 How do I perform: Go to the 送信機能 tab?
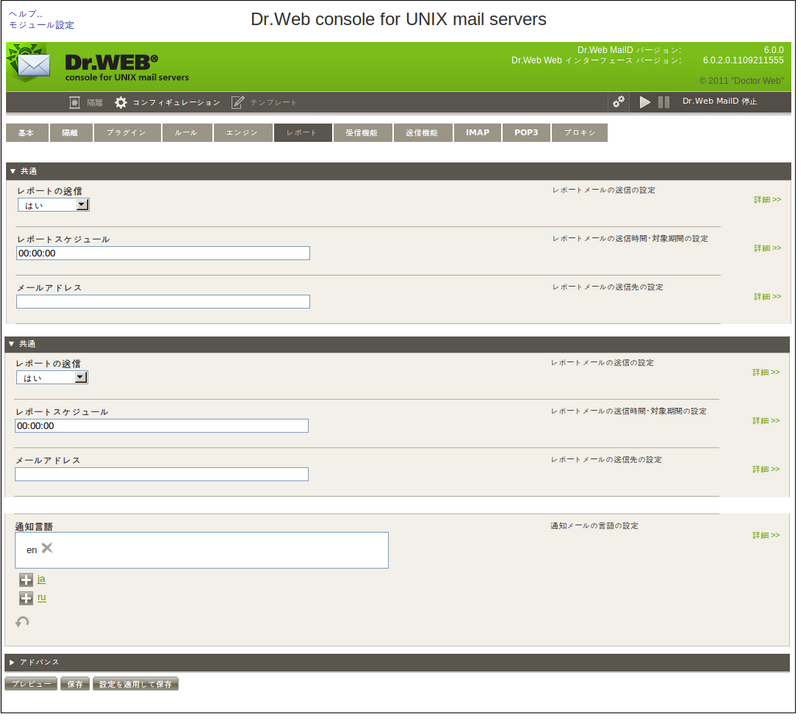[423, 133]
